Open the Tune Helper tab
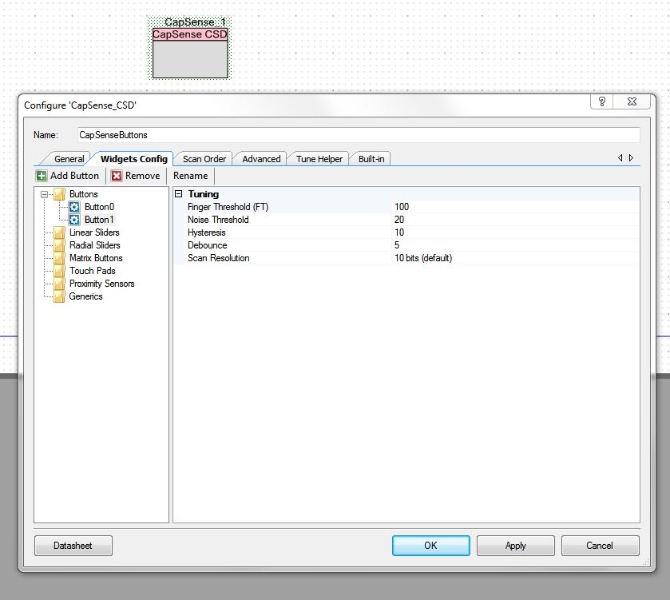Viewport: 670px width, 600px height. (319, 159)
